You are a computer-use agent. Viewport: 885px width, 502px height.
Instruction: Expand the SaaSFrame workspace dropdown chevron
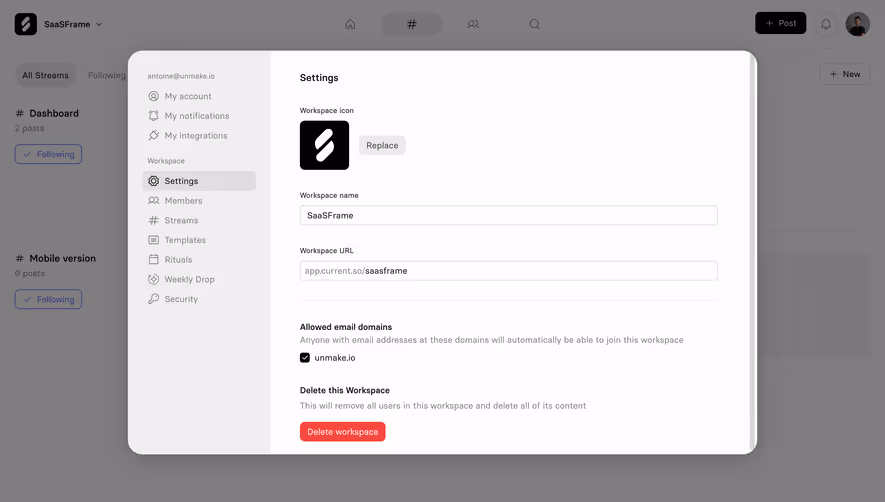[x=99, y=24]
